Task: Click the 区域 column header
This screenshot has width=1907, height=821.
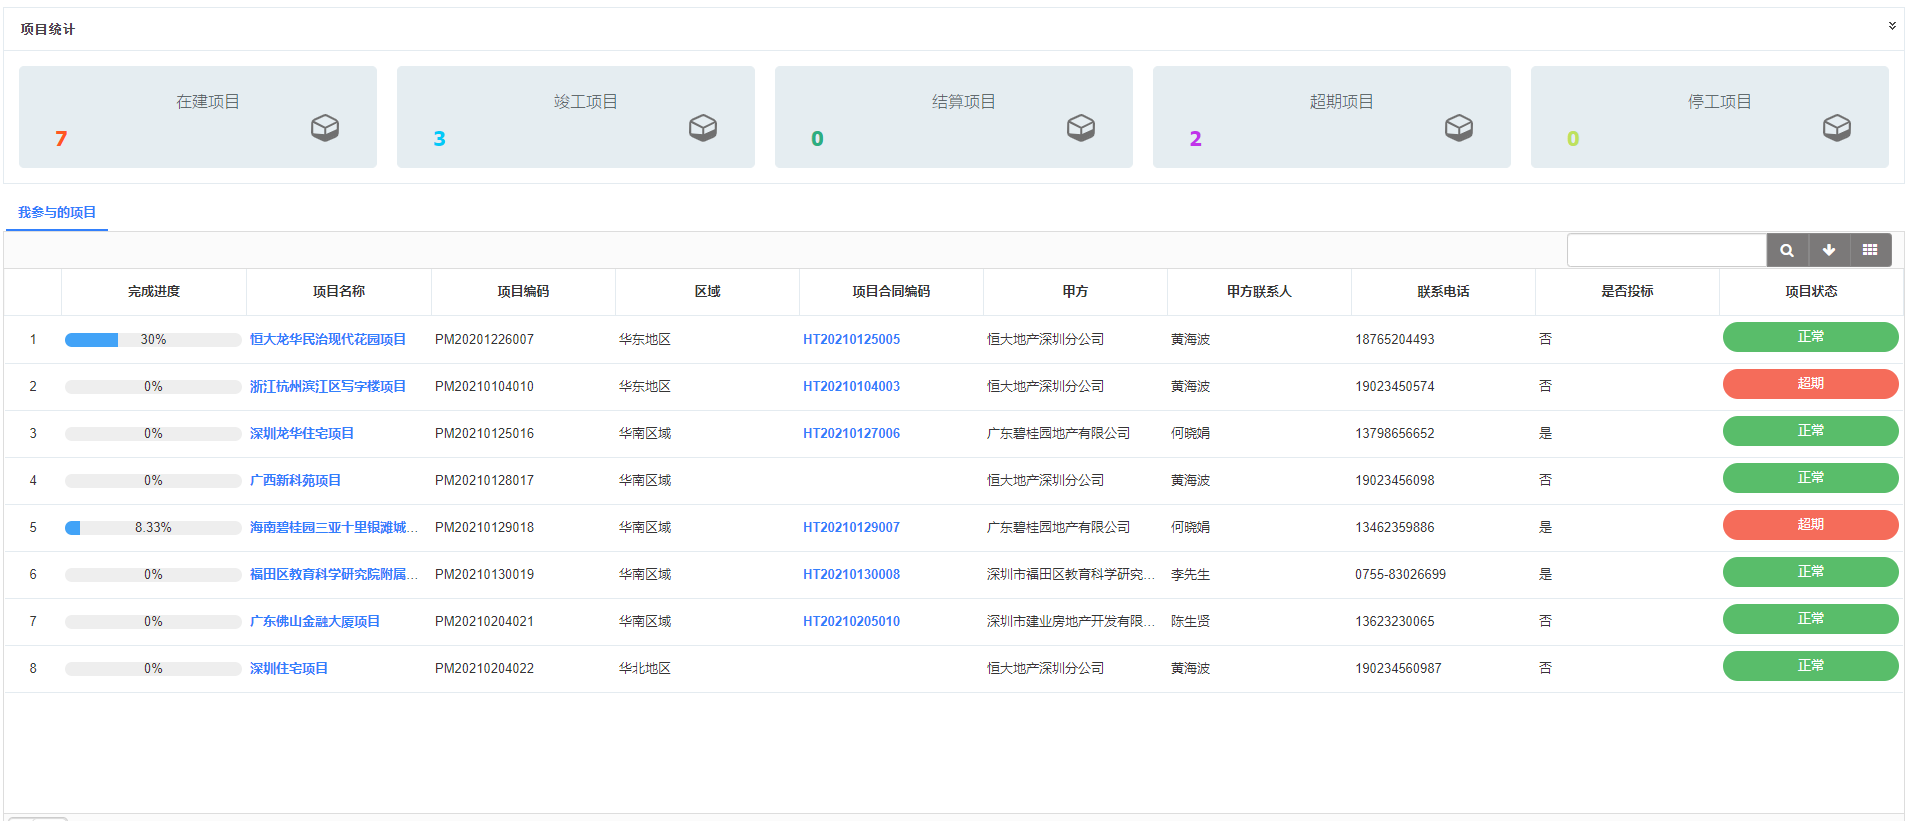Action: (707, 291)
